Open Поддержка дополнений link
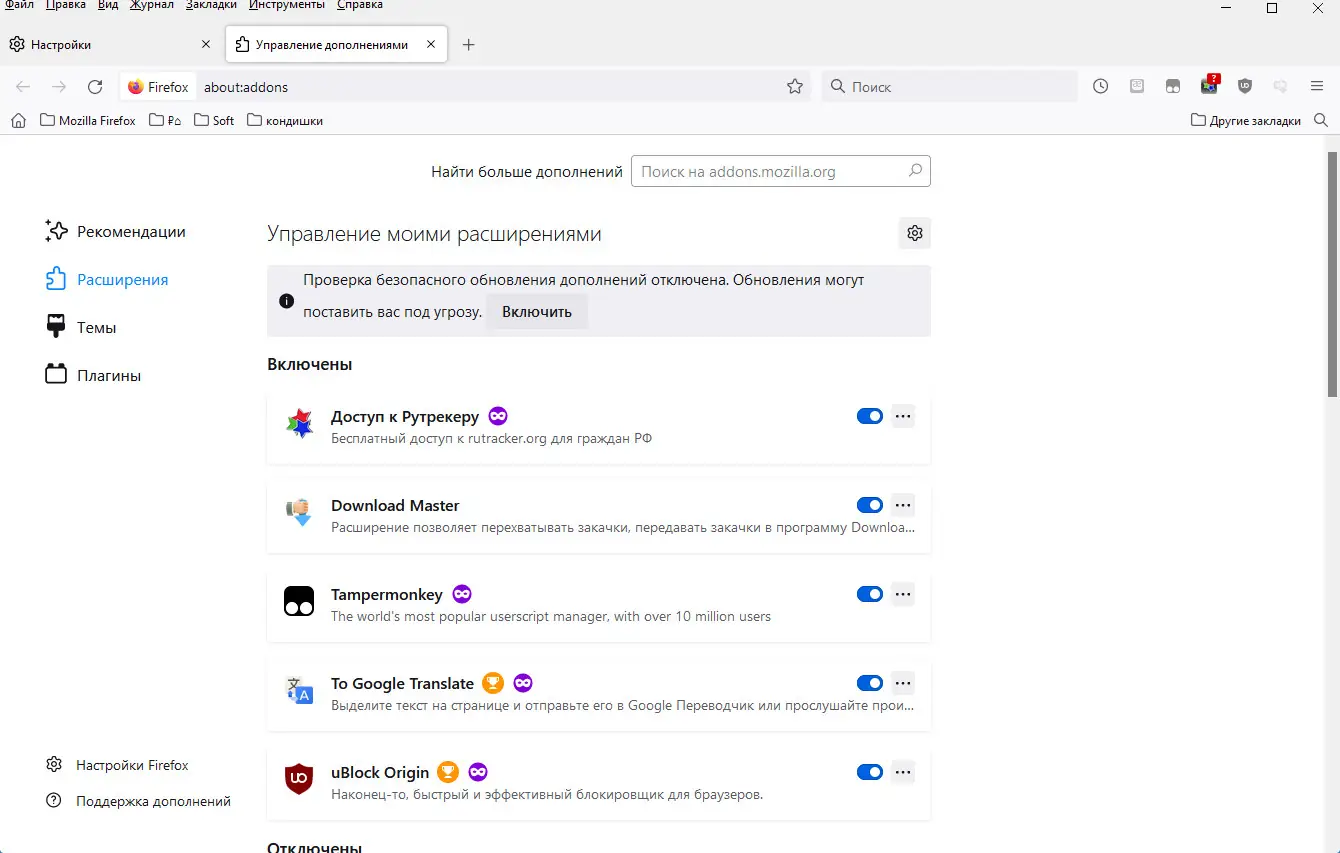The width and height of the screenshot is (1340, 853). click(153, 800)
